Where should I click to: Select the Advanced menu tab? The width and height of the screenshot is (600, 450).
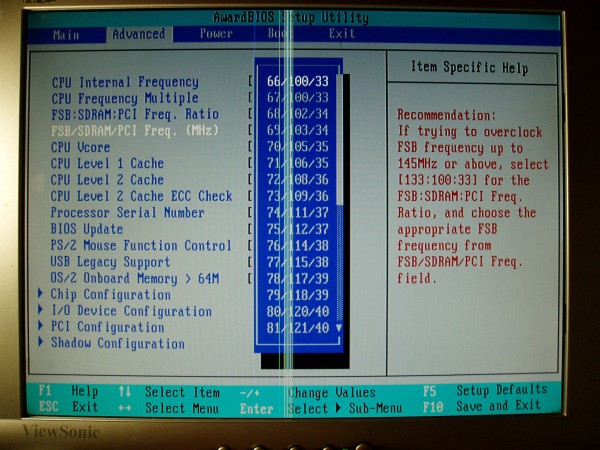(139, 34)
